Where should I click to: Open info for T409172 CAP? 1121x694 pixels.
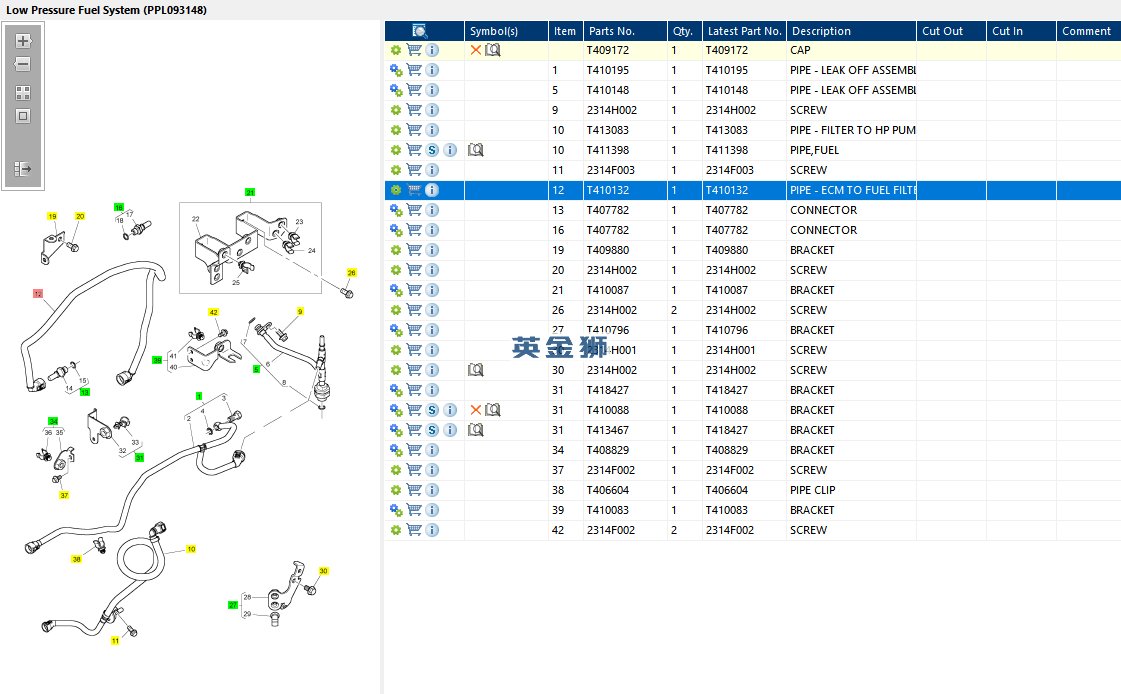click(x=432, y=50)
